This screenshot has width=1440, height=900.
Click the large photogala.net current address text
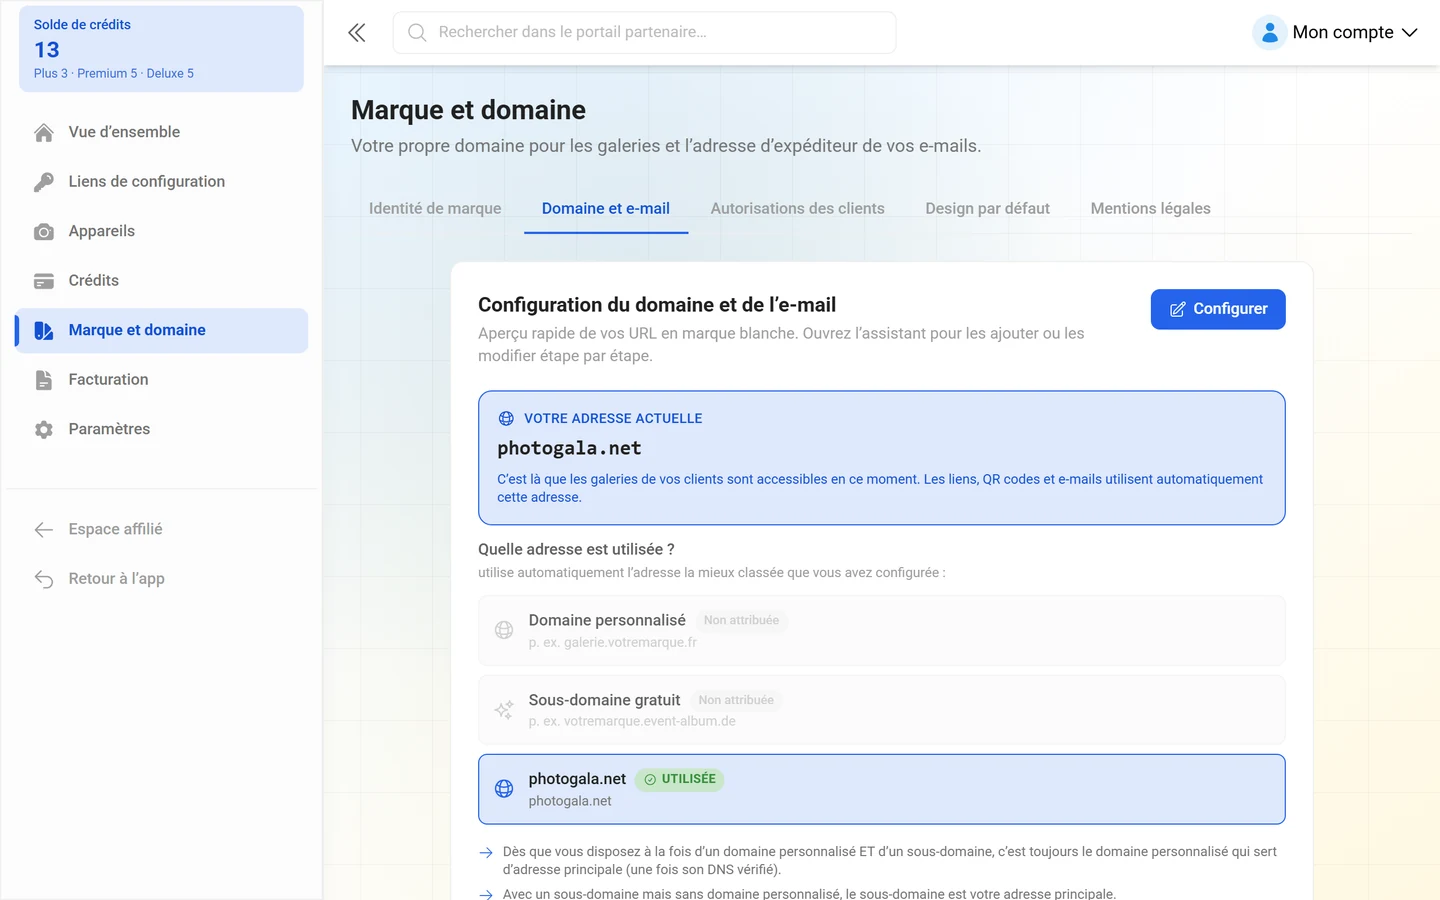point(569,448)
